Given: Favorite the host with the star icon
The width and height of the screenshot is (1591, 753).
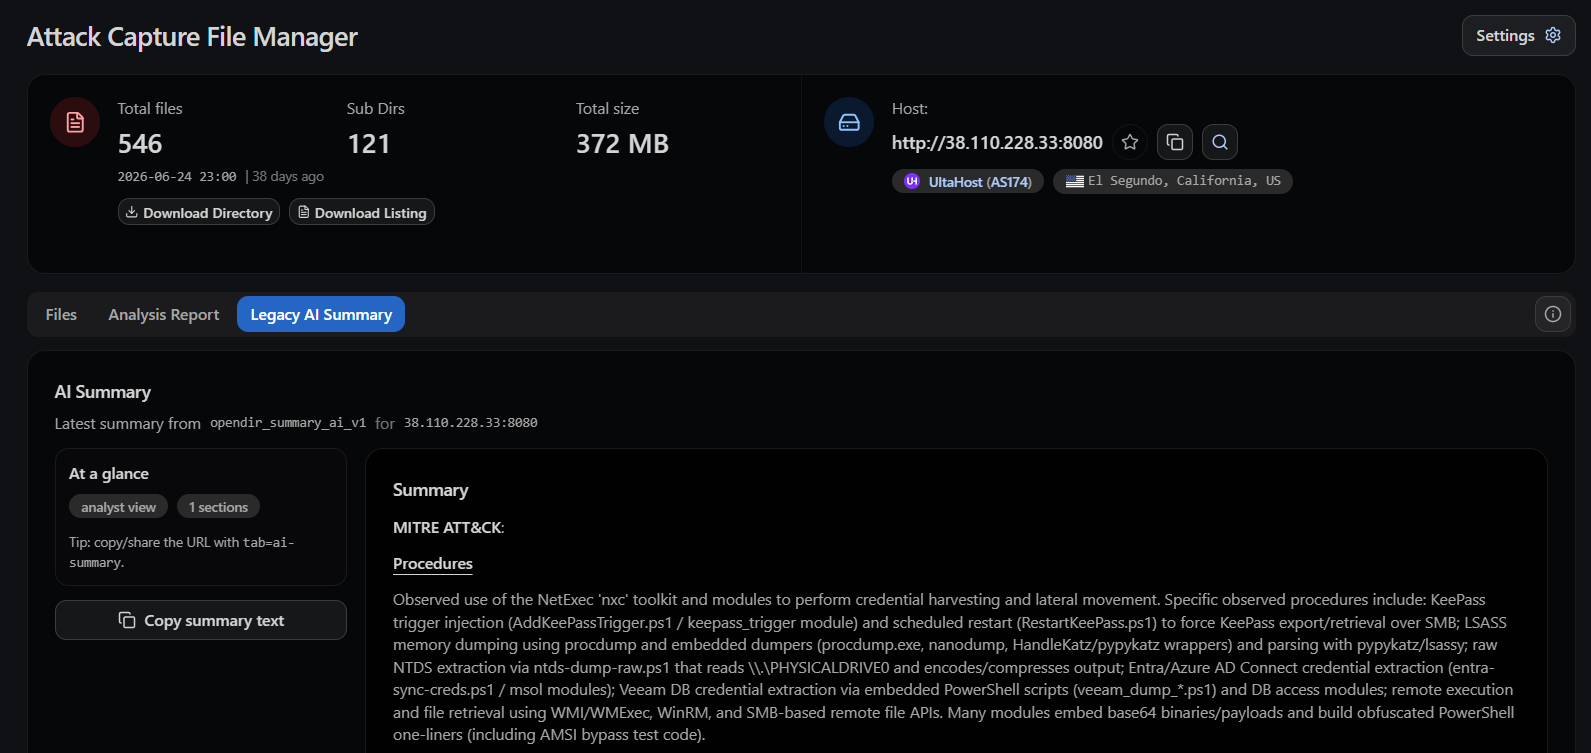Looking at the screenshot, I should pos(1130,142).
